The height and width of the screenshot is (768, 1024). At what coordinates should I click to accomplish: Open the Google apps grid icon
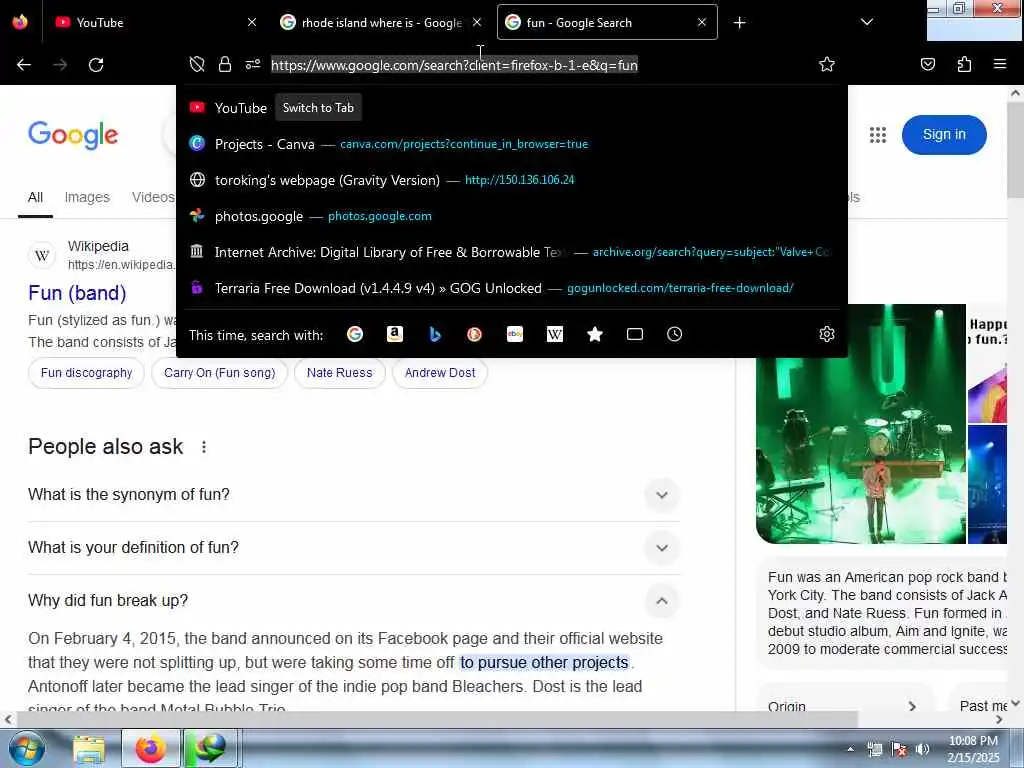[878, 135]
